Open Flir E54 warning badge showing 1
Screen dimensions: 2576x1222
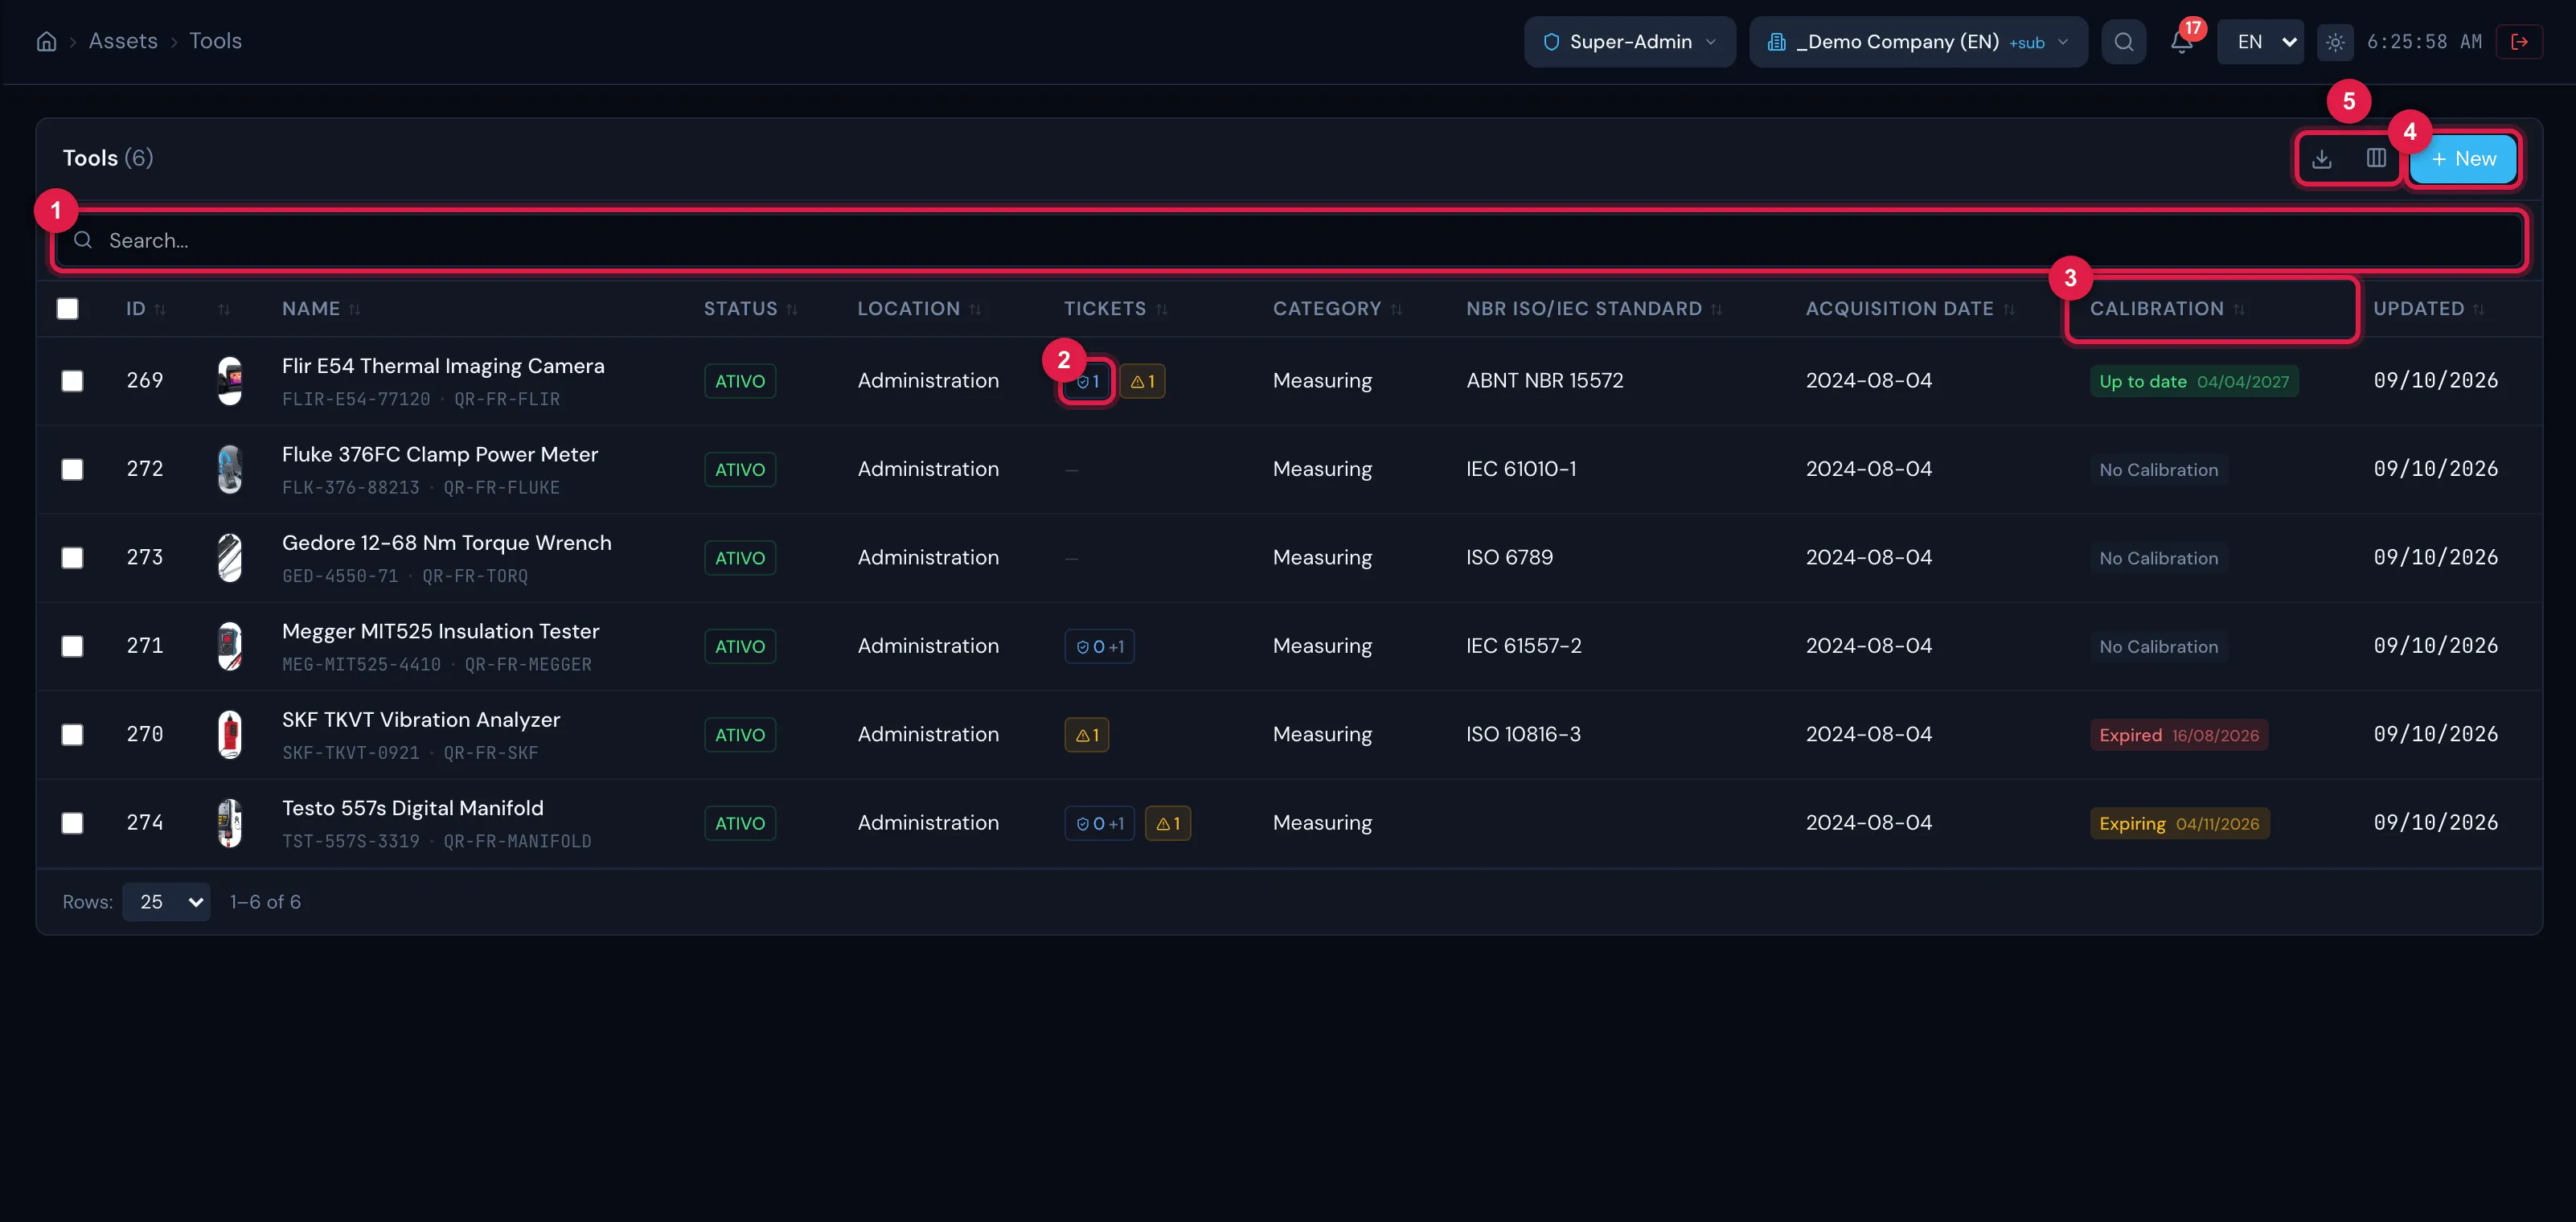click(1142, 381)
